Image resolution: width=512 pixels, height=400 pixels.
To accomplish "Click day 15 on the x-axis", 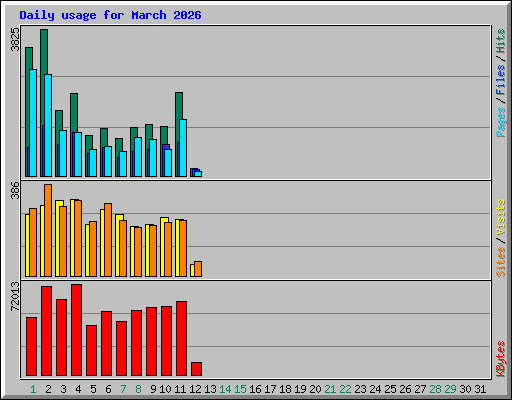I will click(240, 389).
